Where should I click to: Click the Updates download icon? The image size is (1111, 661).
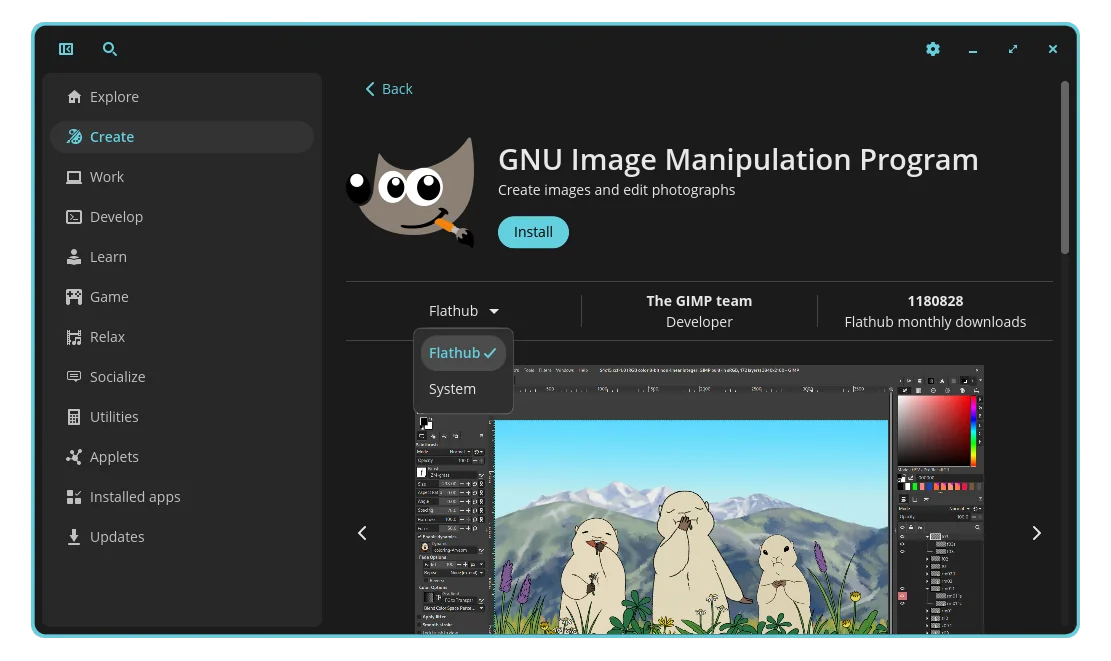pos(74,537)
